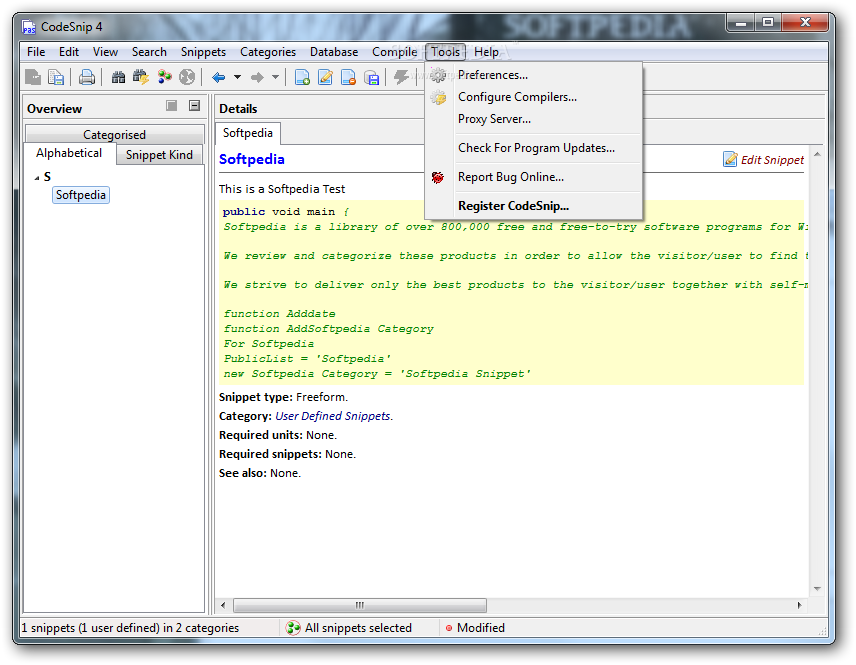Viewport: 856px width, 665px height.
Task: Collapse the S tree node
Action: (x=37, y=177)
